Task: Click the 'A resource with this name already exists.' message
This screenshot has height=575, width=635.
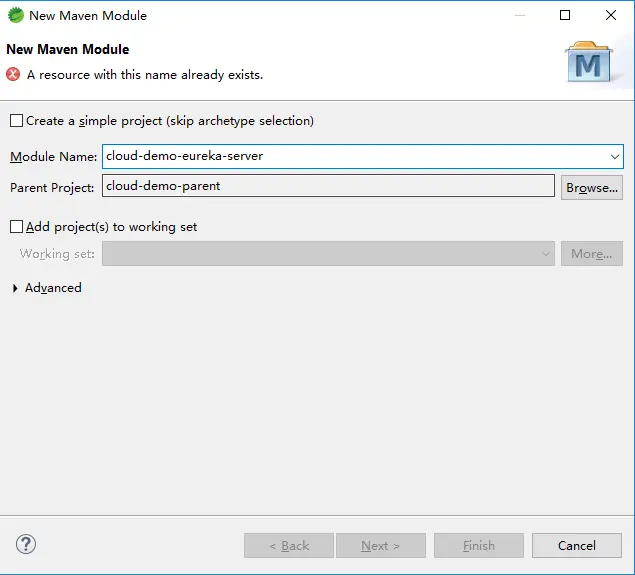Action: (145, 75)
